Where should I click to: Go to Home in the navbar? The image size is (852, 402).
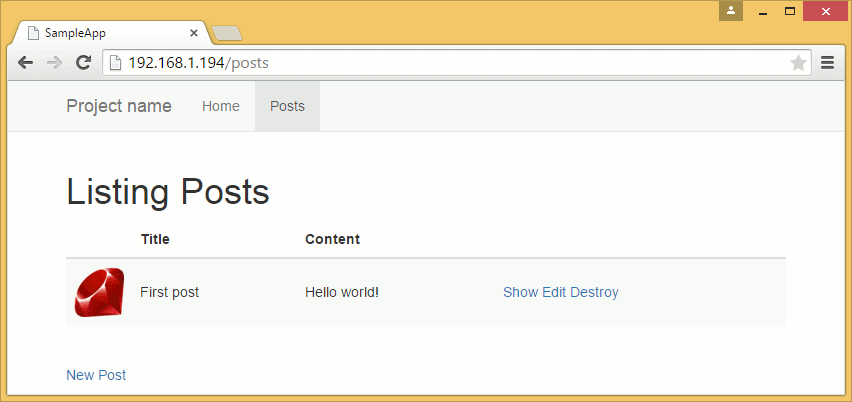click(221, 106)
